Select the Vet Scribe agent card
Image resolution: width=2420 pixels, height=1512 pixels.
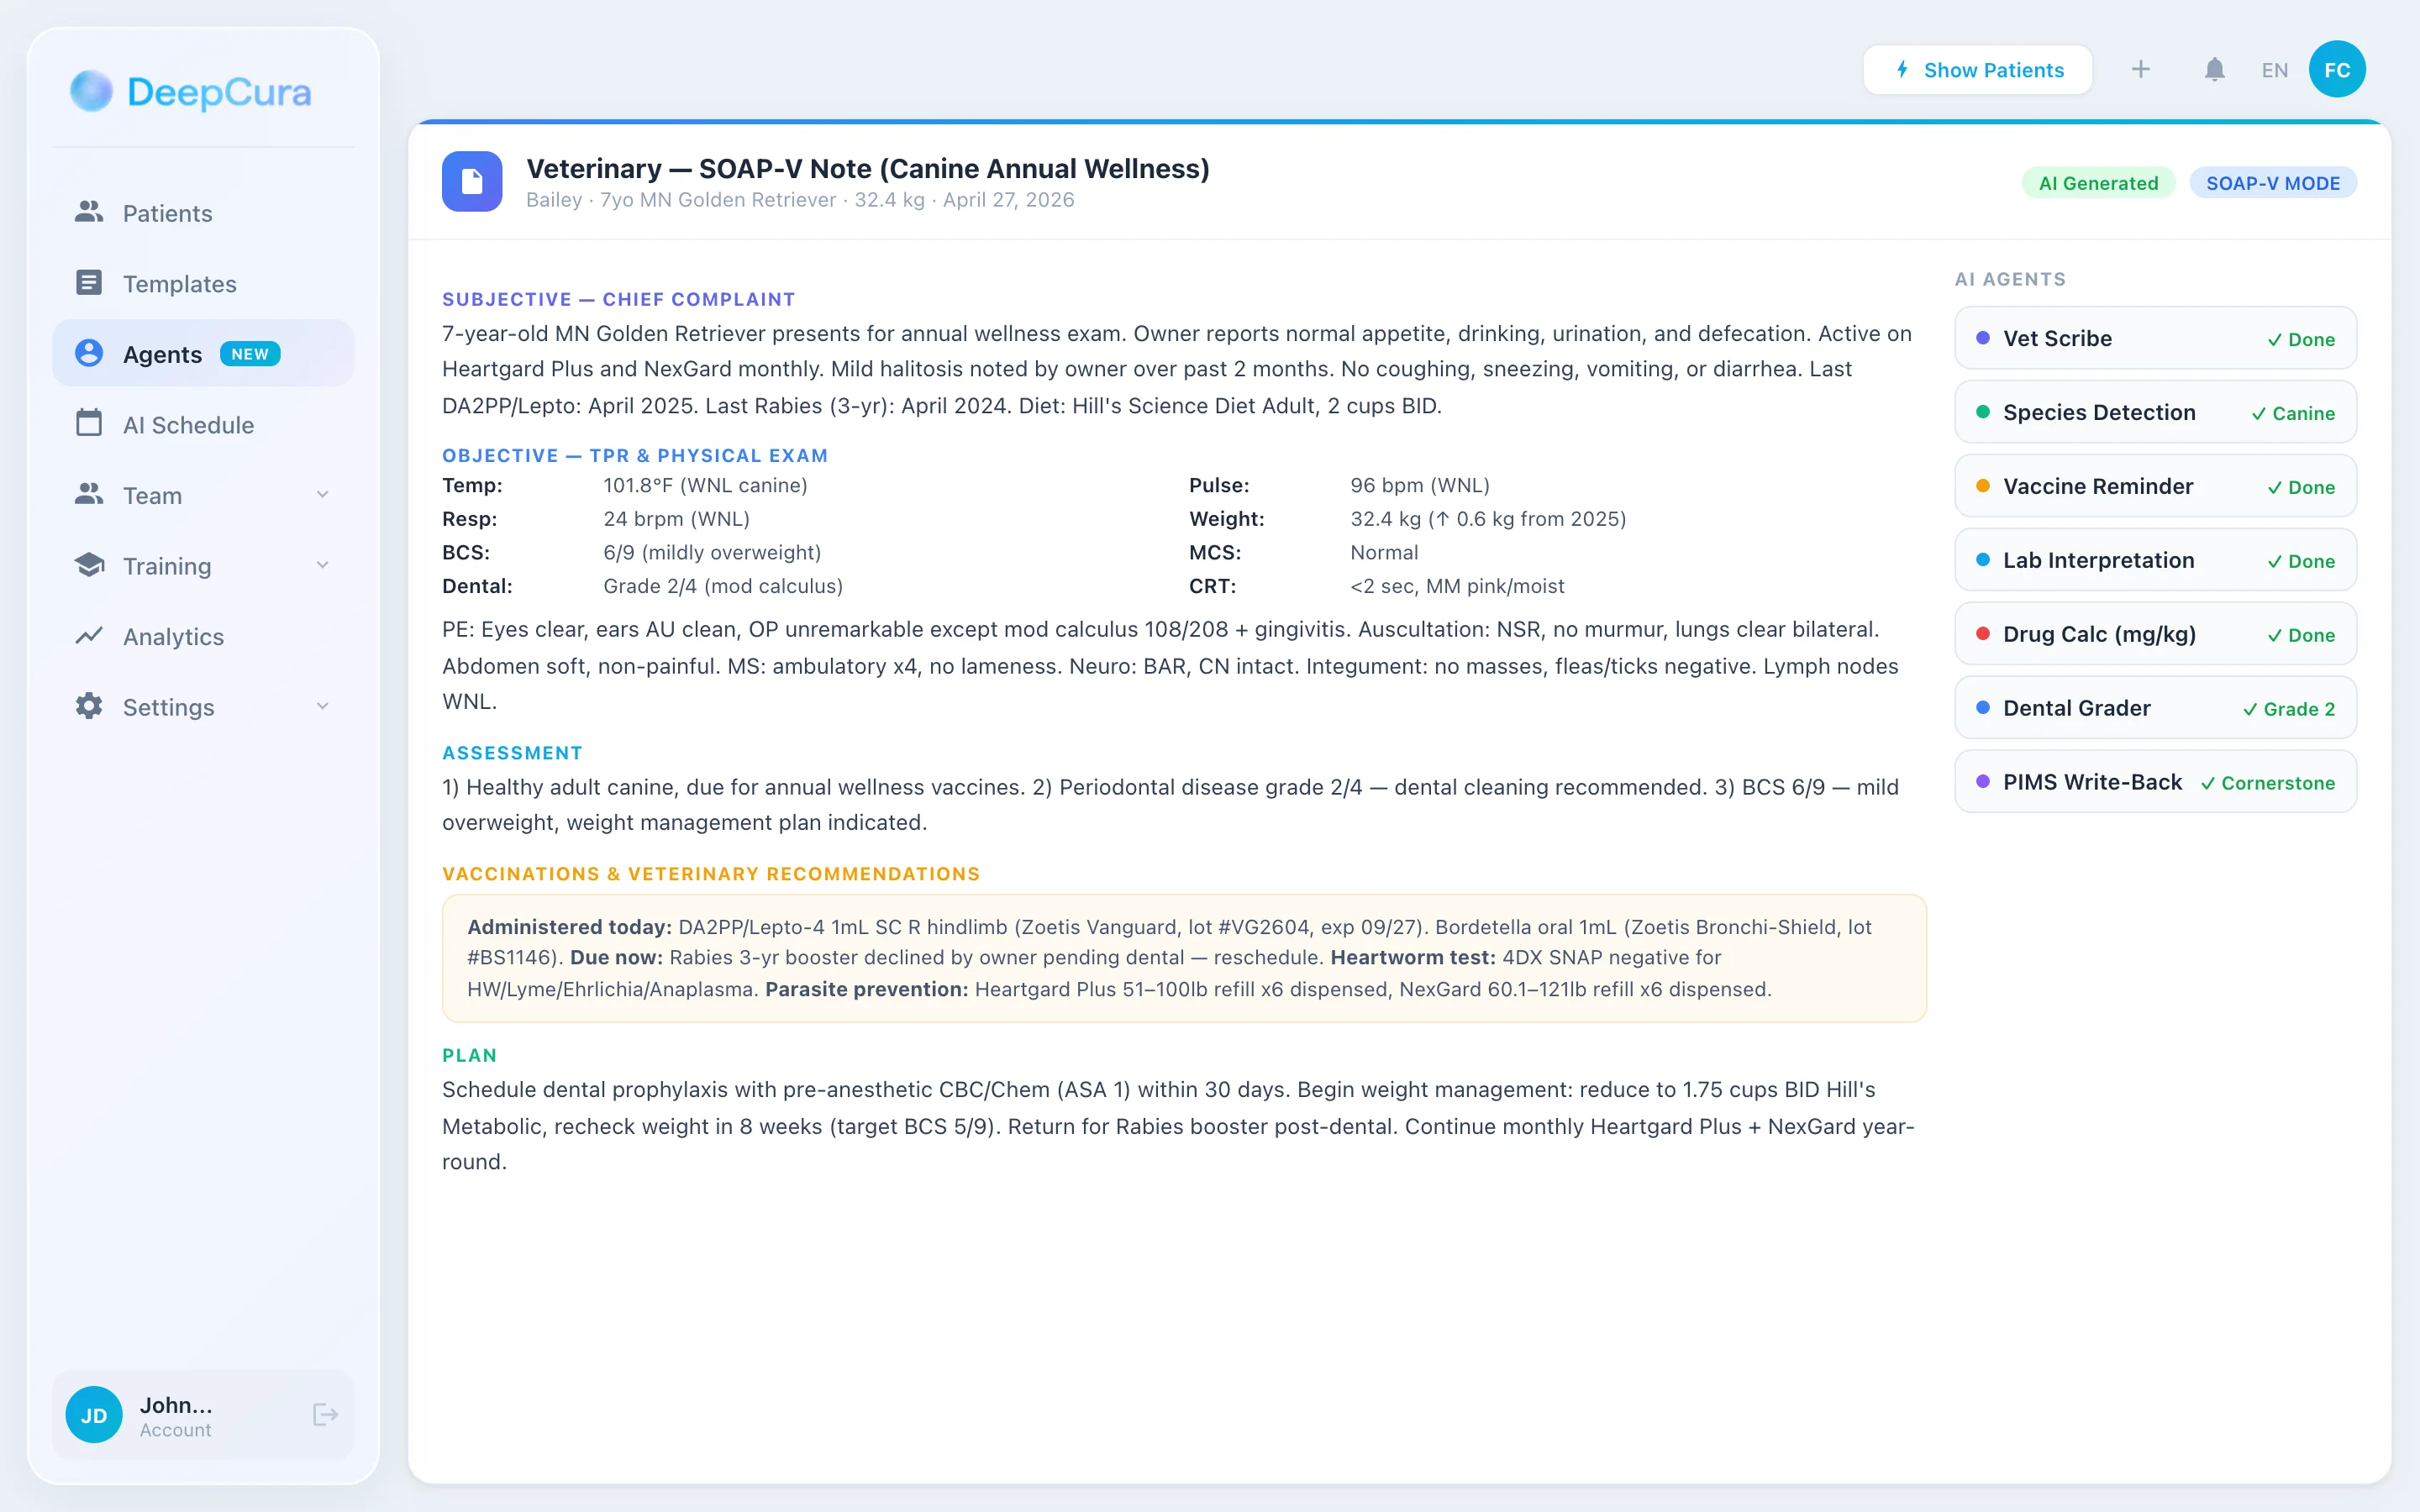pos(2155,339)
